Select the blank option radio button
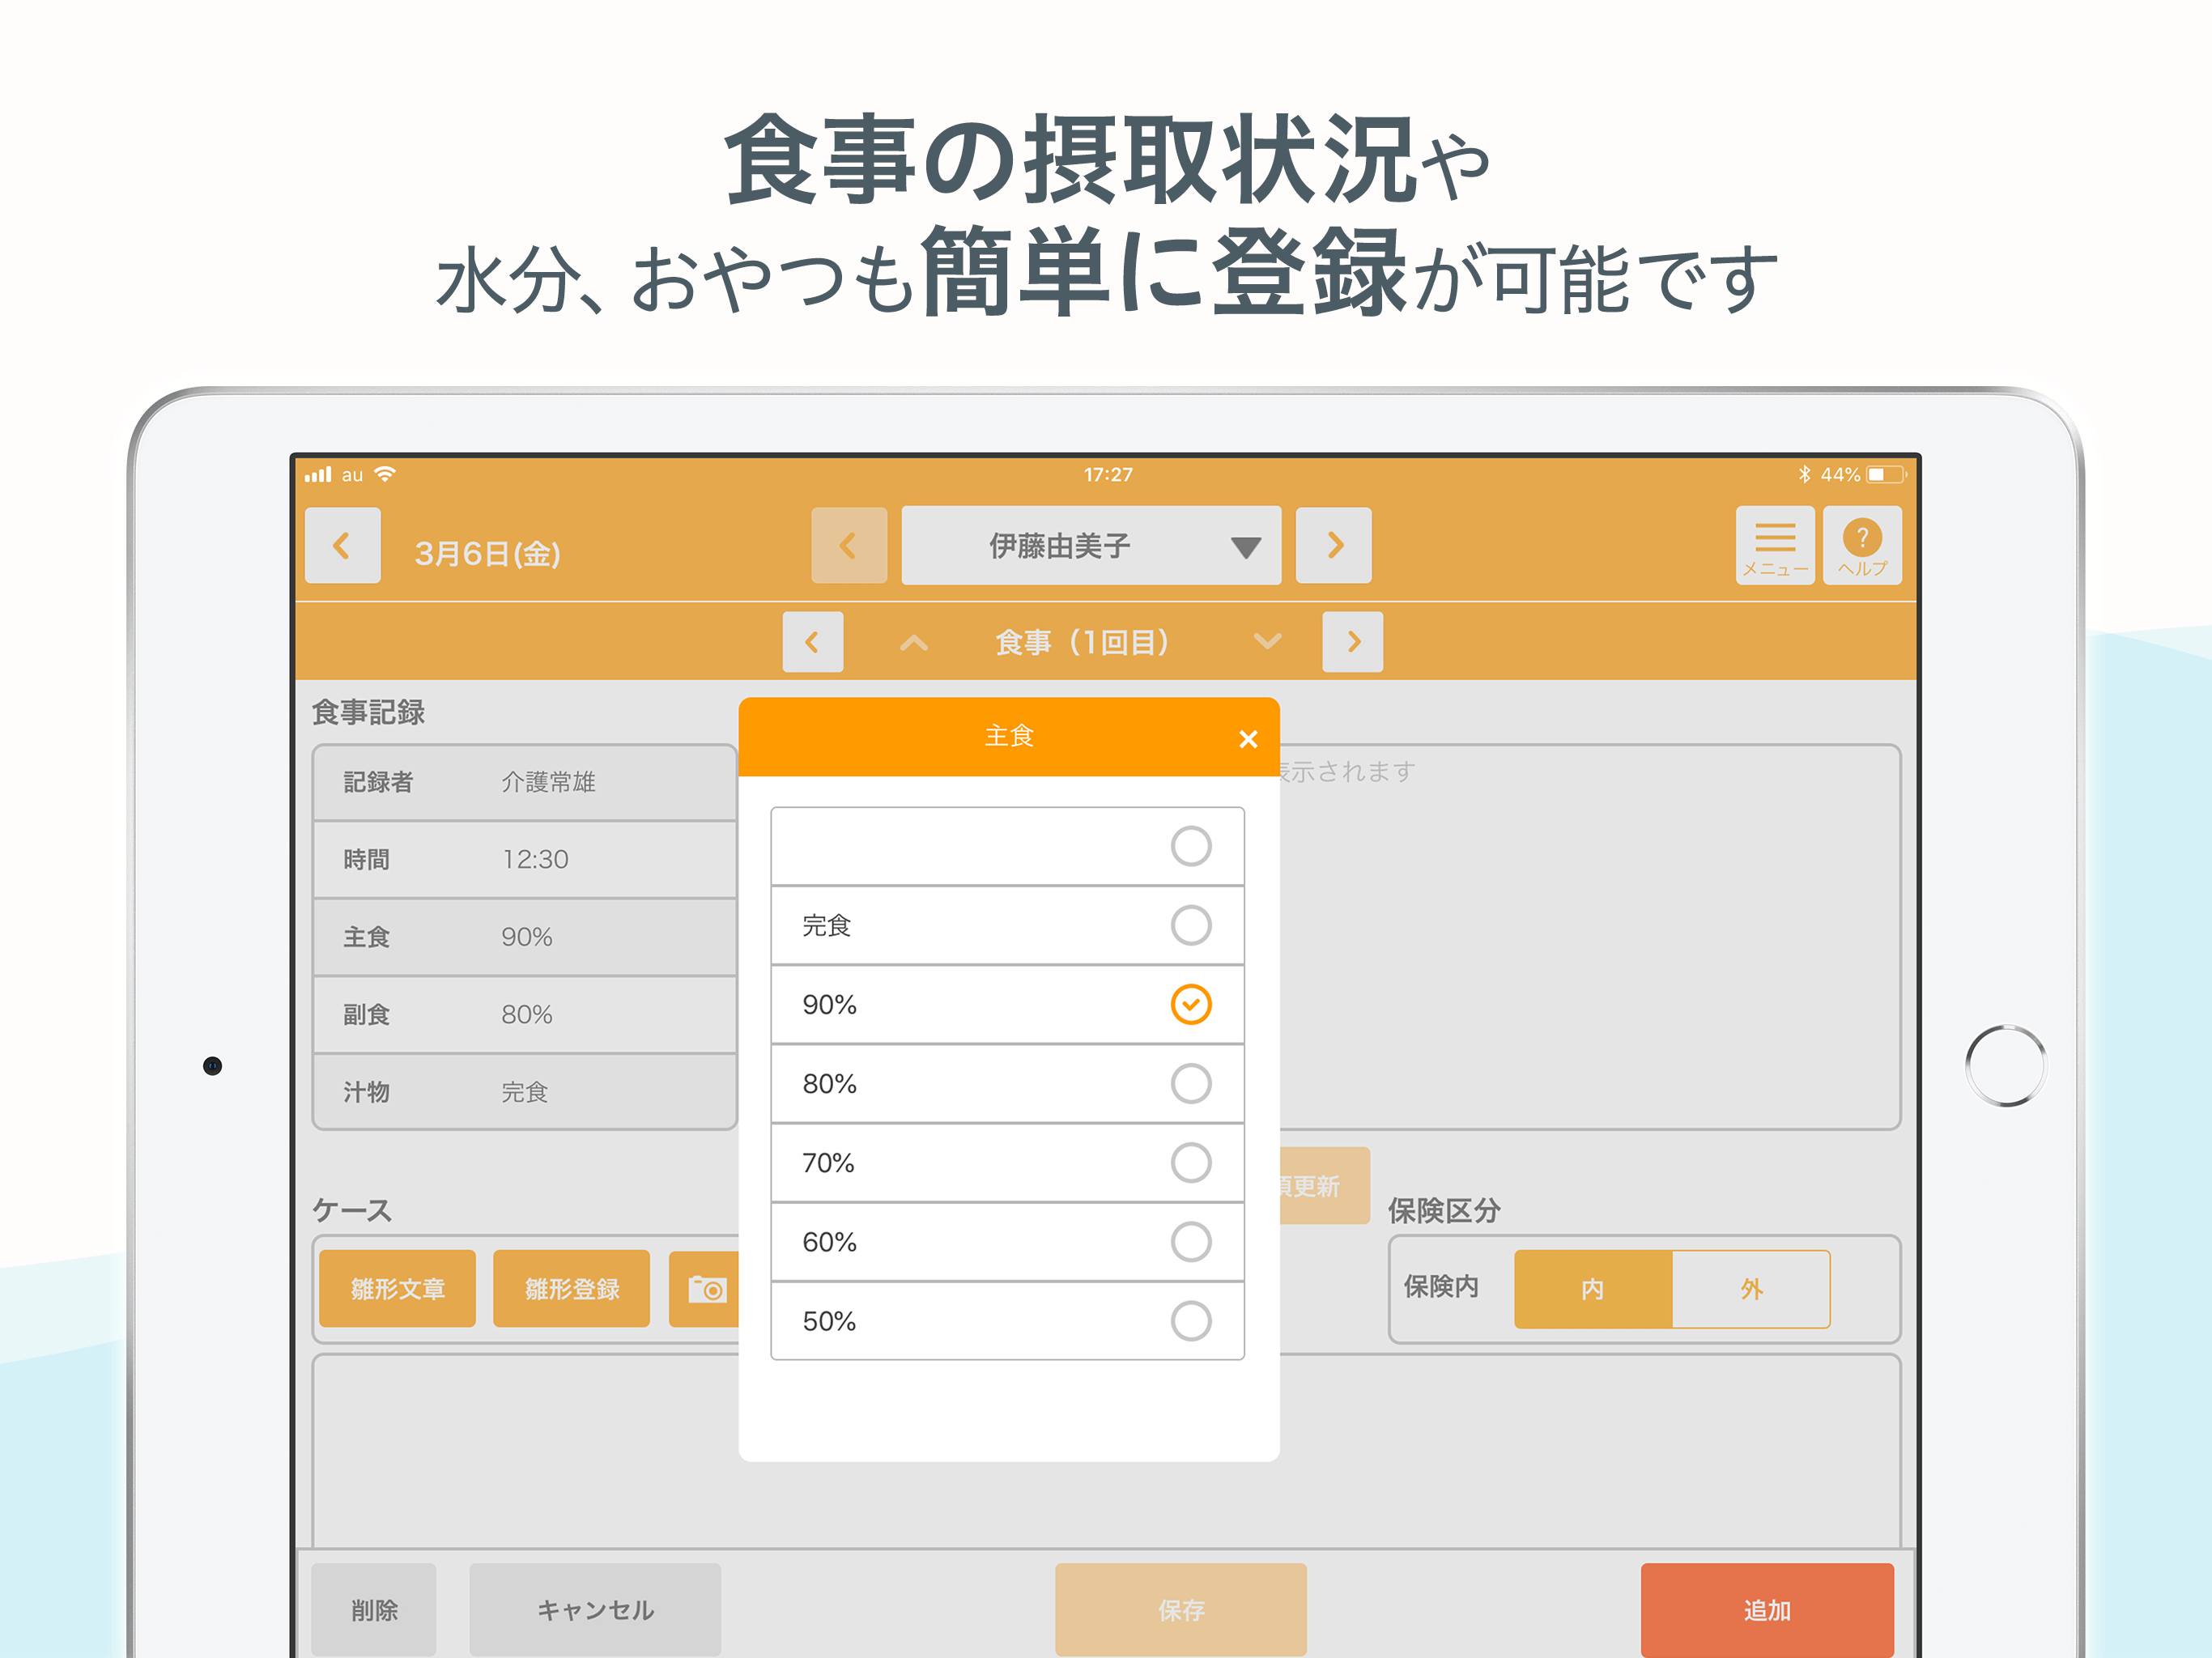This screenshot has height=1658, width=2212. click(1191, 846)
